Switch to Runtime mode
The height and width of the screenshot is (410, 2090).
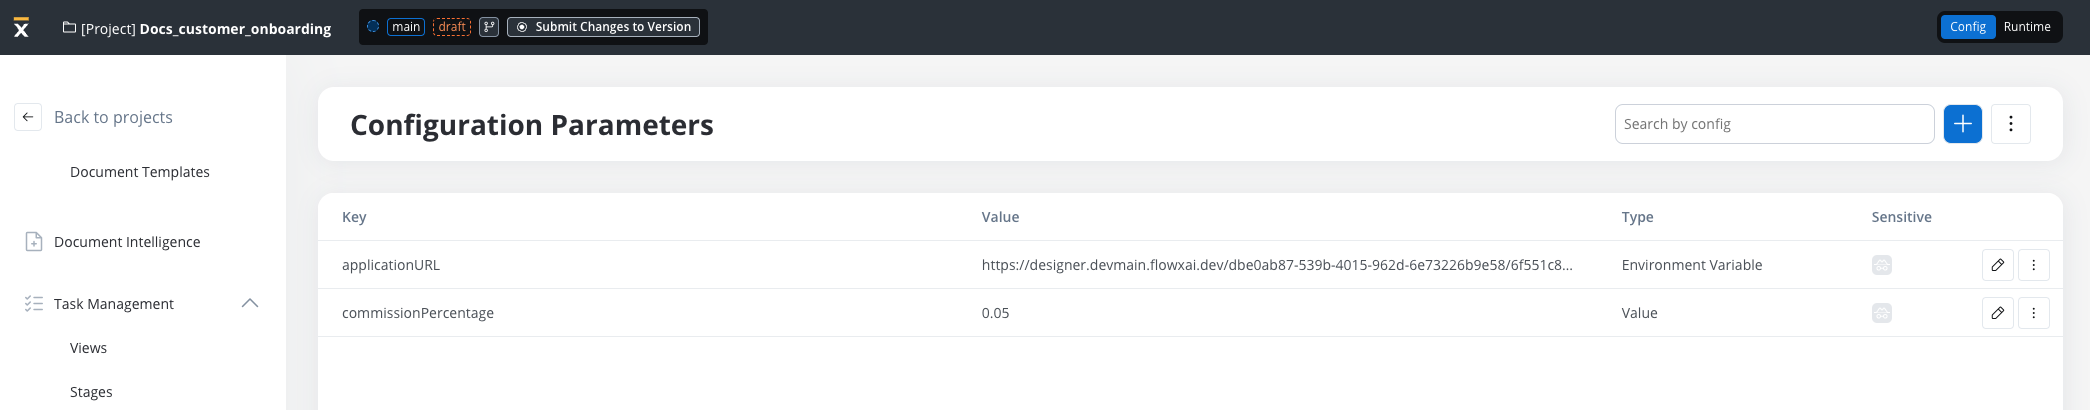[x=2027, y=27]
